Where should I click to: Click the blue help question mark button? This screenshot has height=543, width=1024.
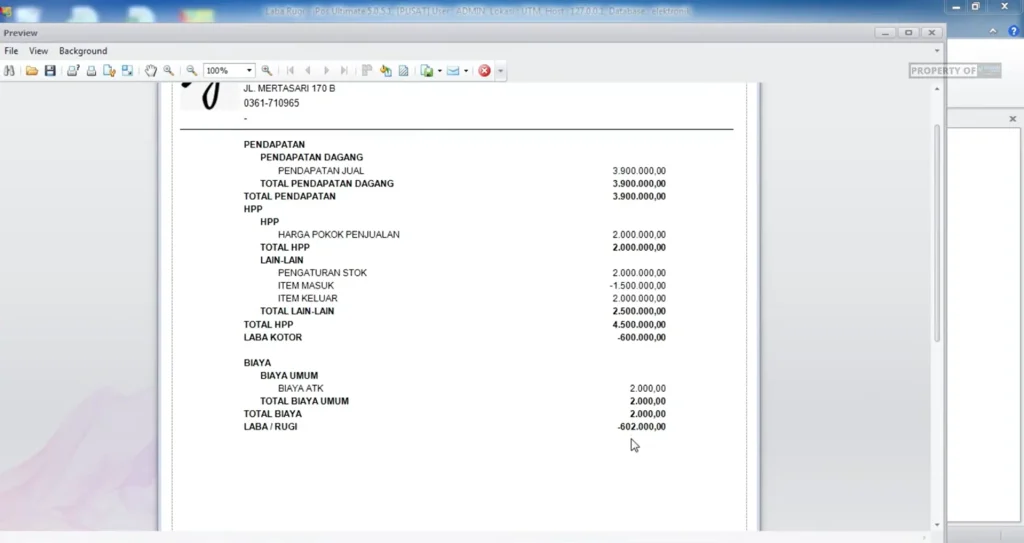tap(1014, 32)
